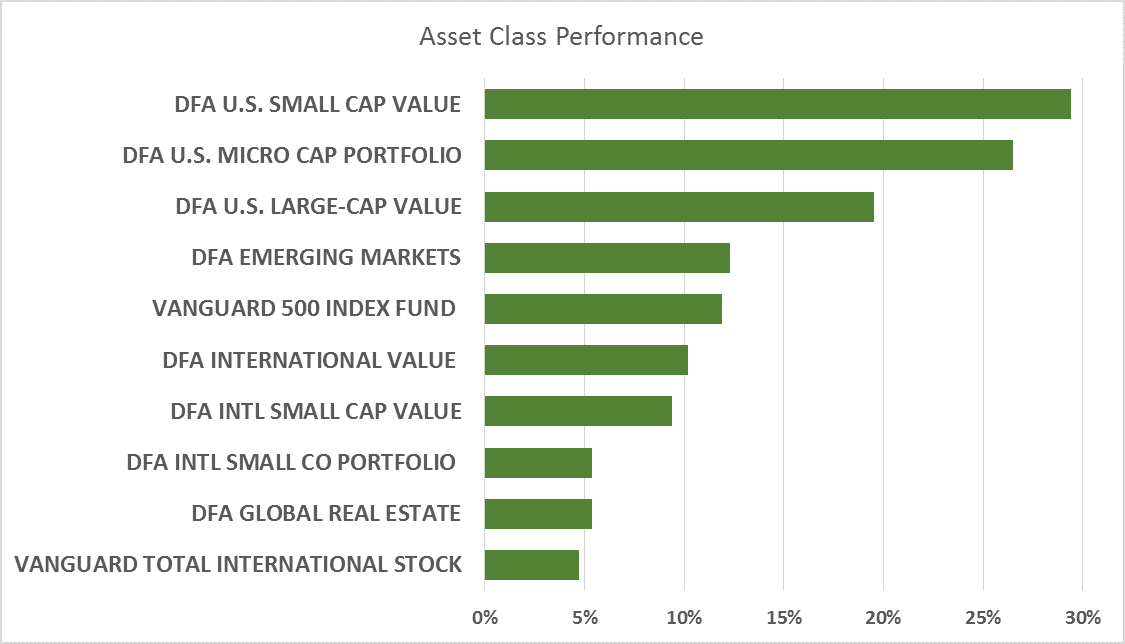Select the DFA GLOBAL REAL ESTATE label
The width and height of the screenshot is (1125, 644).
(x=326, y=514)
